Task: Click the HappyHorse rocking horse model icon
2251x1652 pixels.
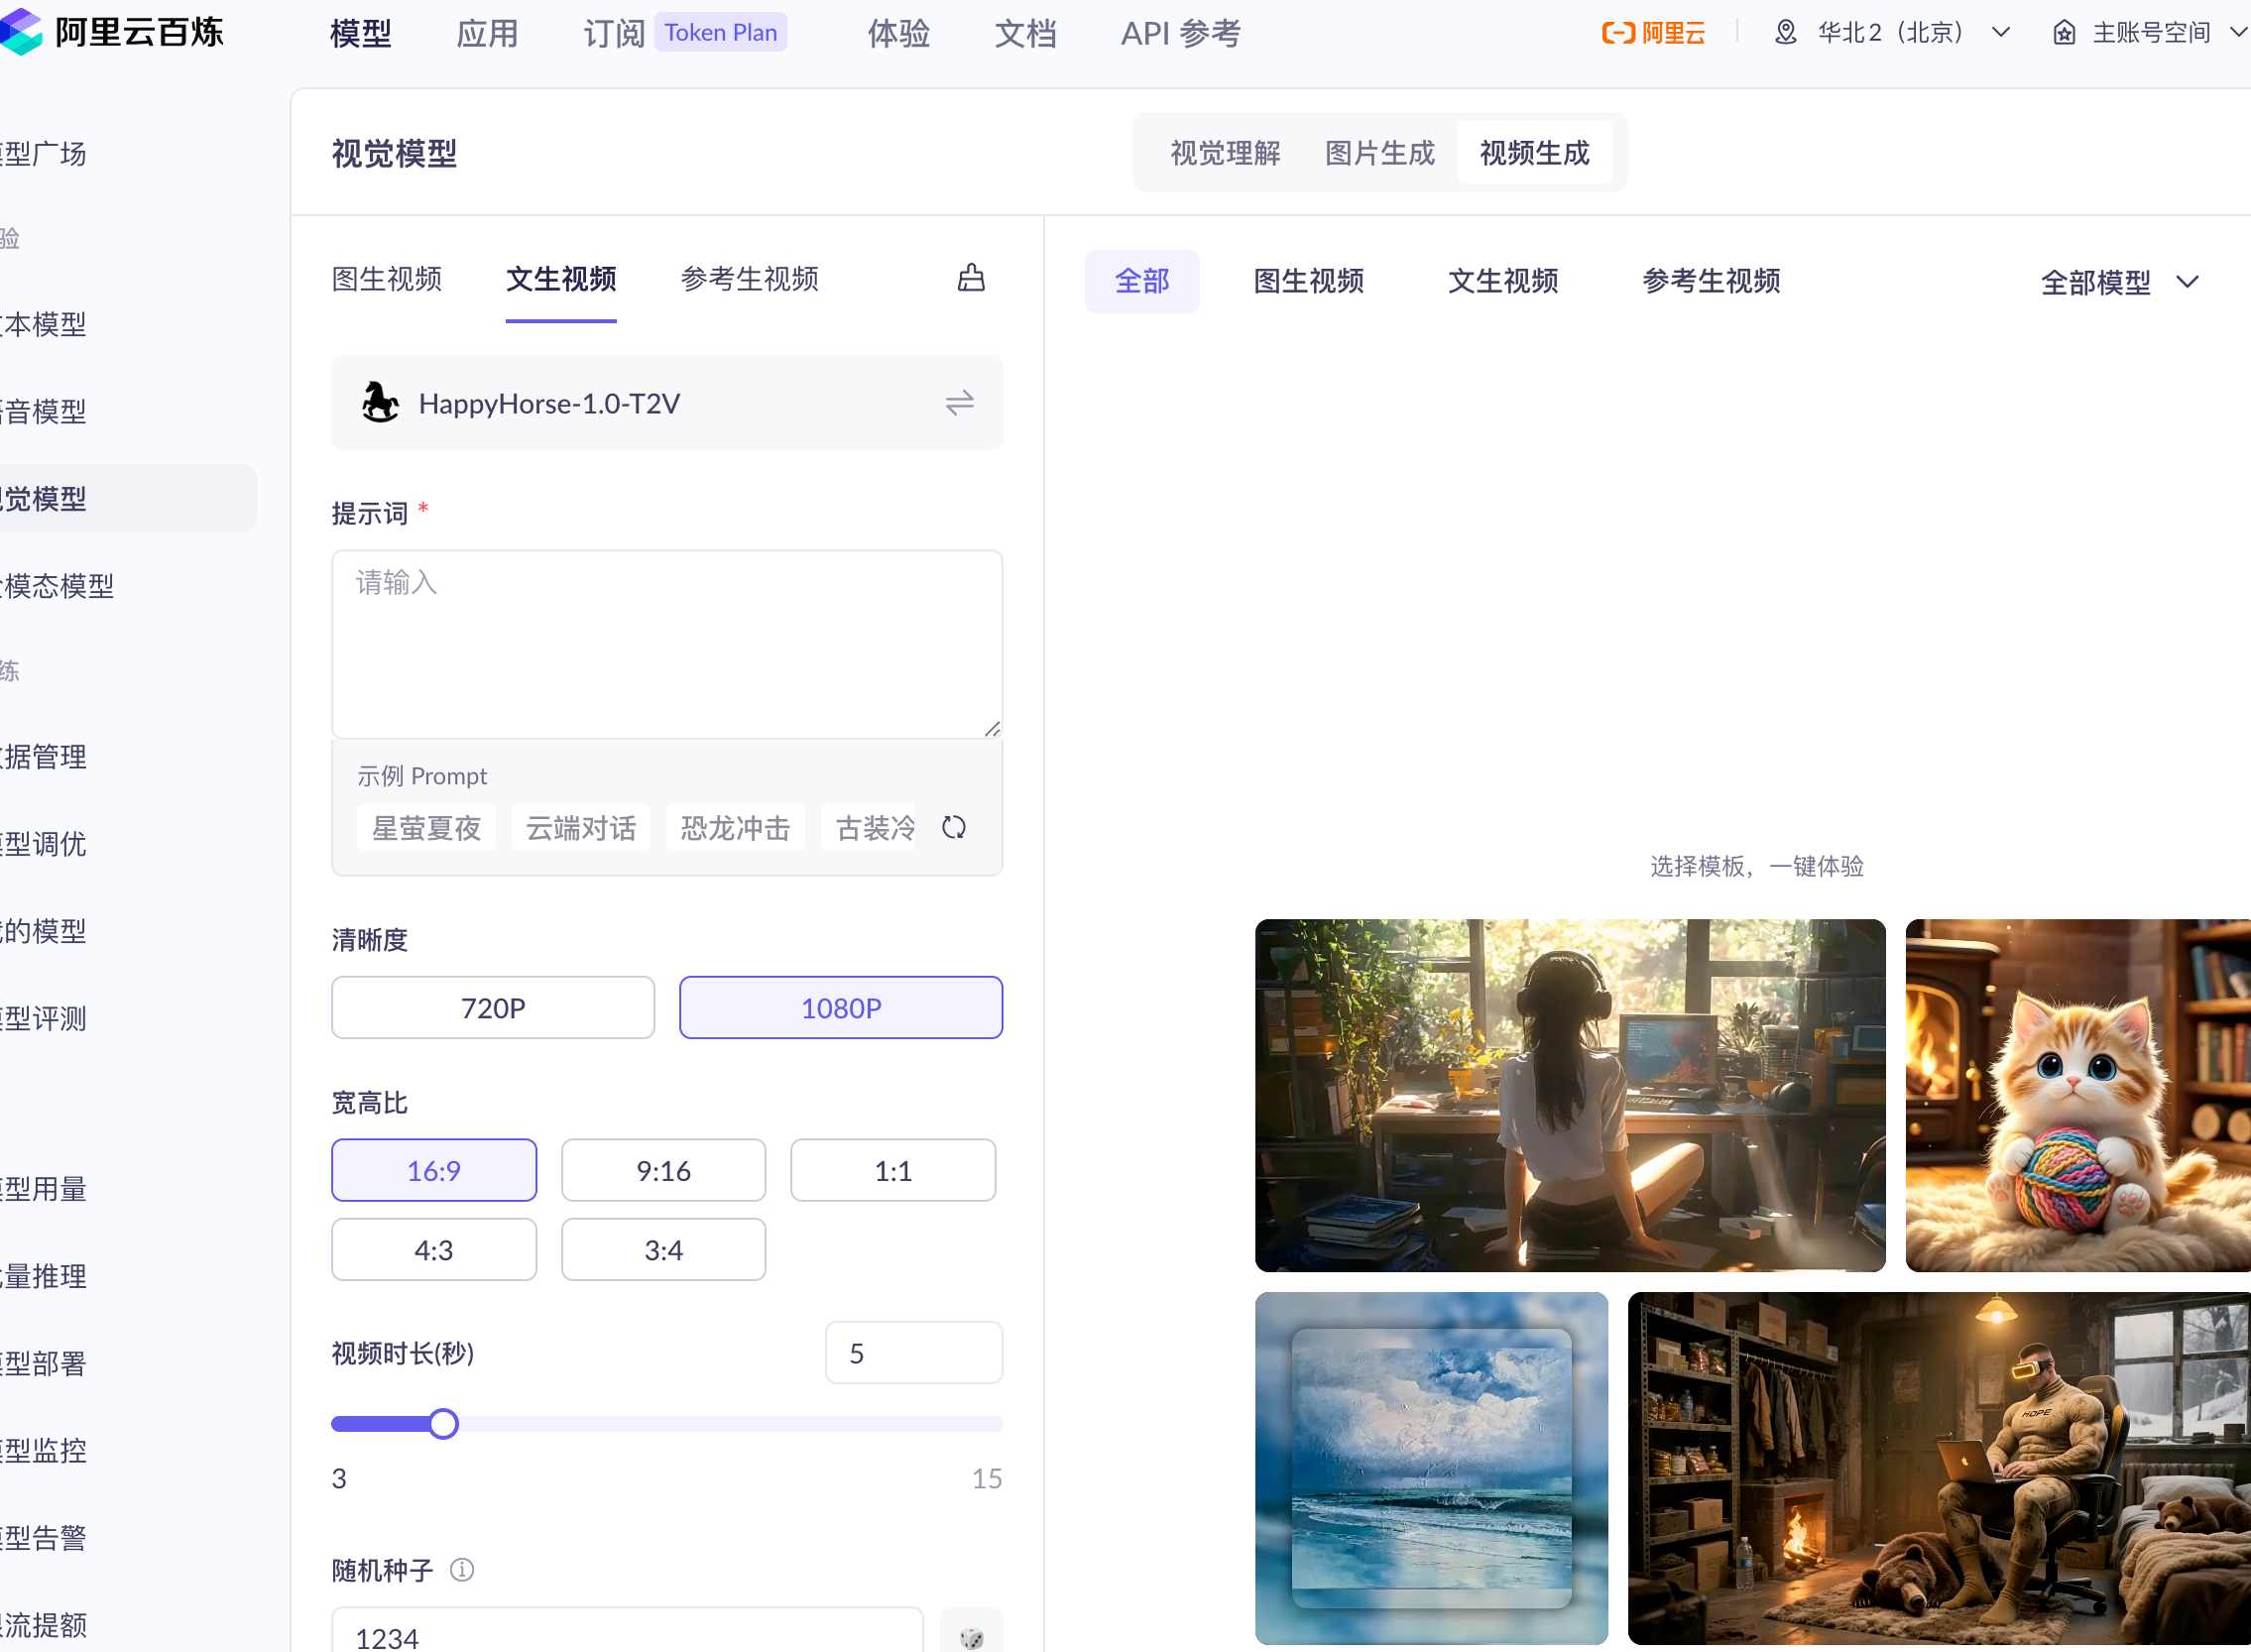Action: click(x=380, y=403)
